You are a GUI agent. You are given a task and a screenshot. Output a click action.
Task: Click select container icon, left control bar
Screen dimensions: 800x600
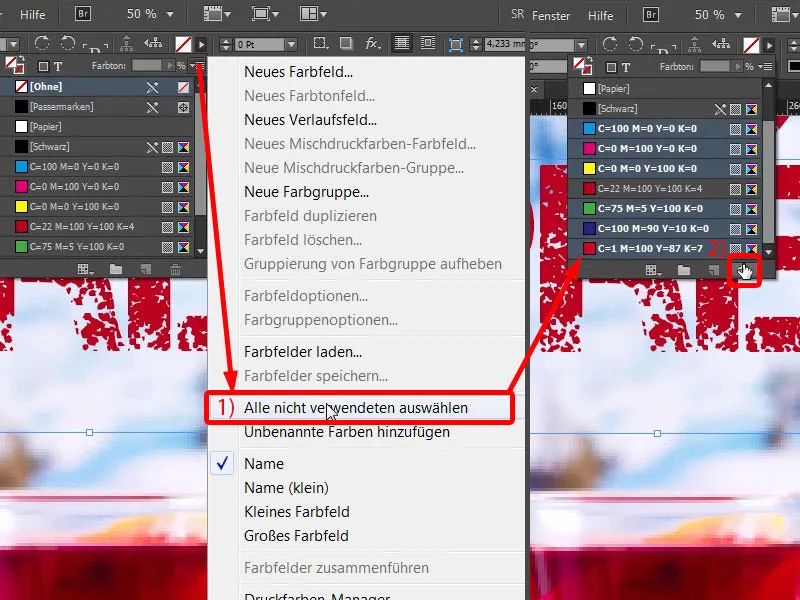[126, 44]
